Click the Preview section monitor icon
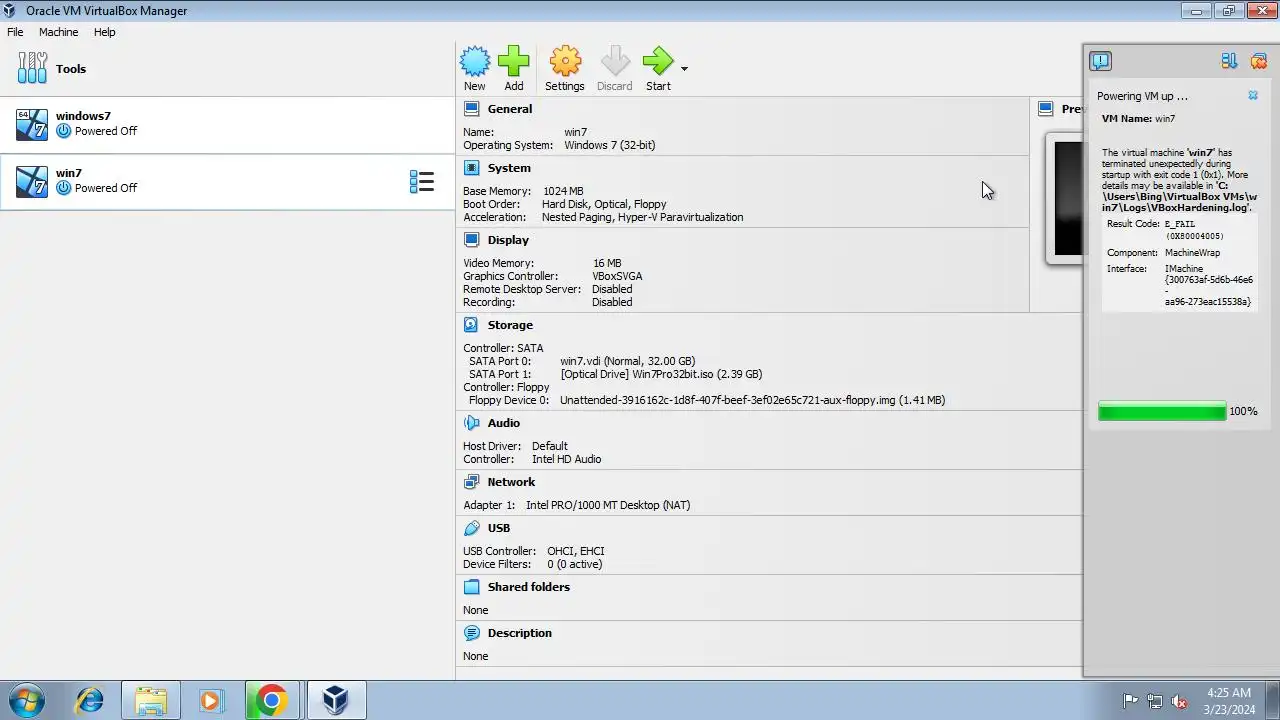This screenshot has width=1280, height=720. pyautogui.click(x=1046, y=109)
